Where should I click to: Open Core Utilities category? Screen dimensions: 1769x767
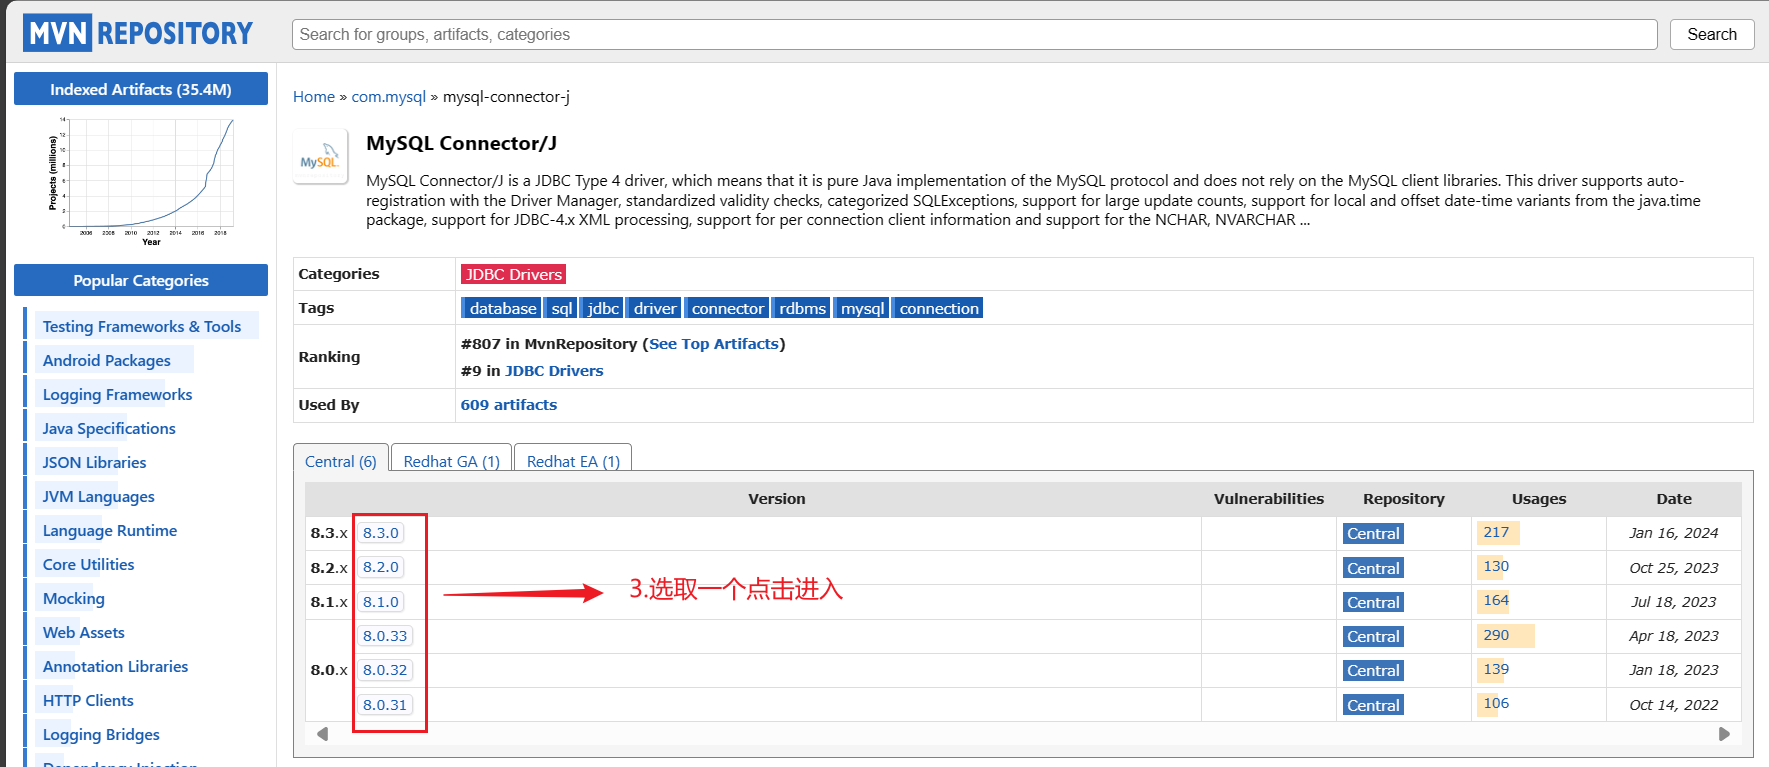pyautogui.click(x=88, y=565)
